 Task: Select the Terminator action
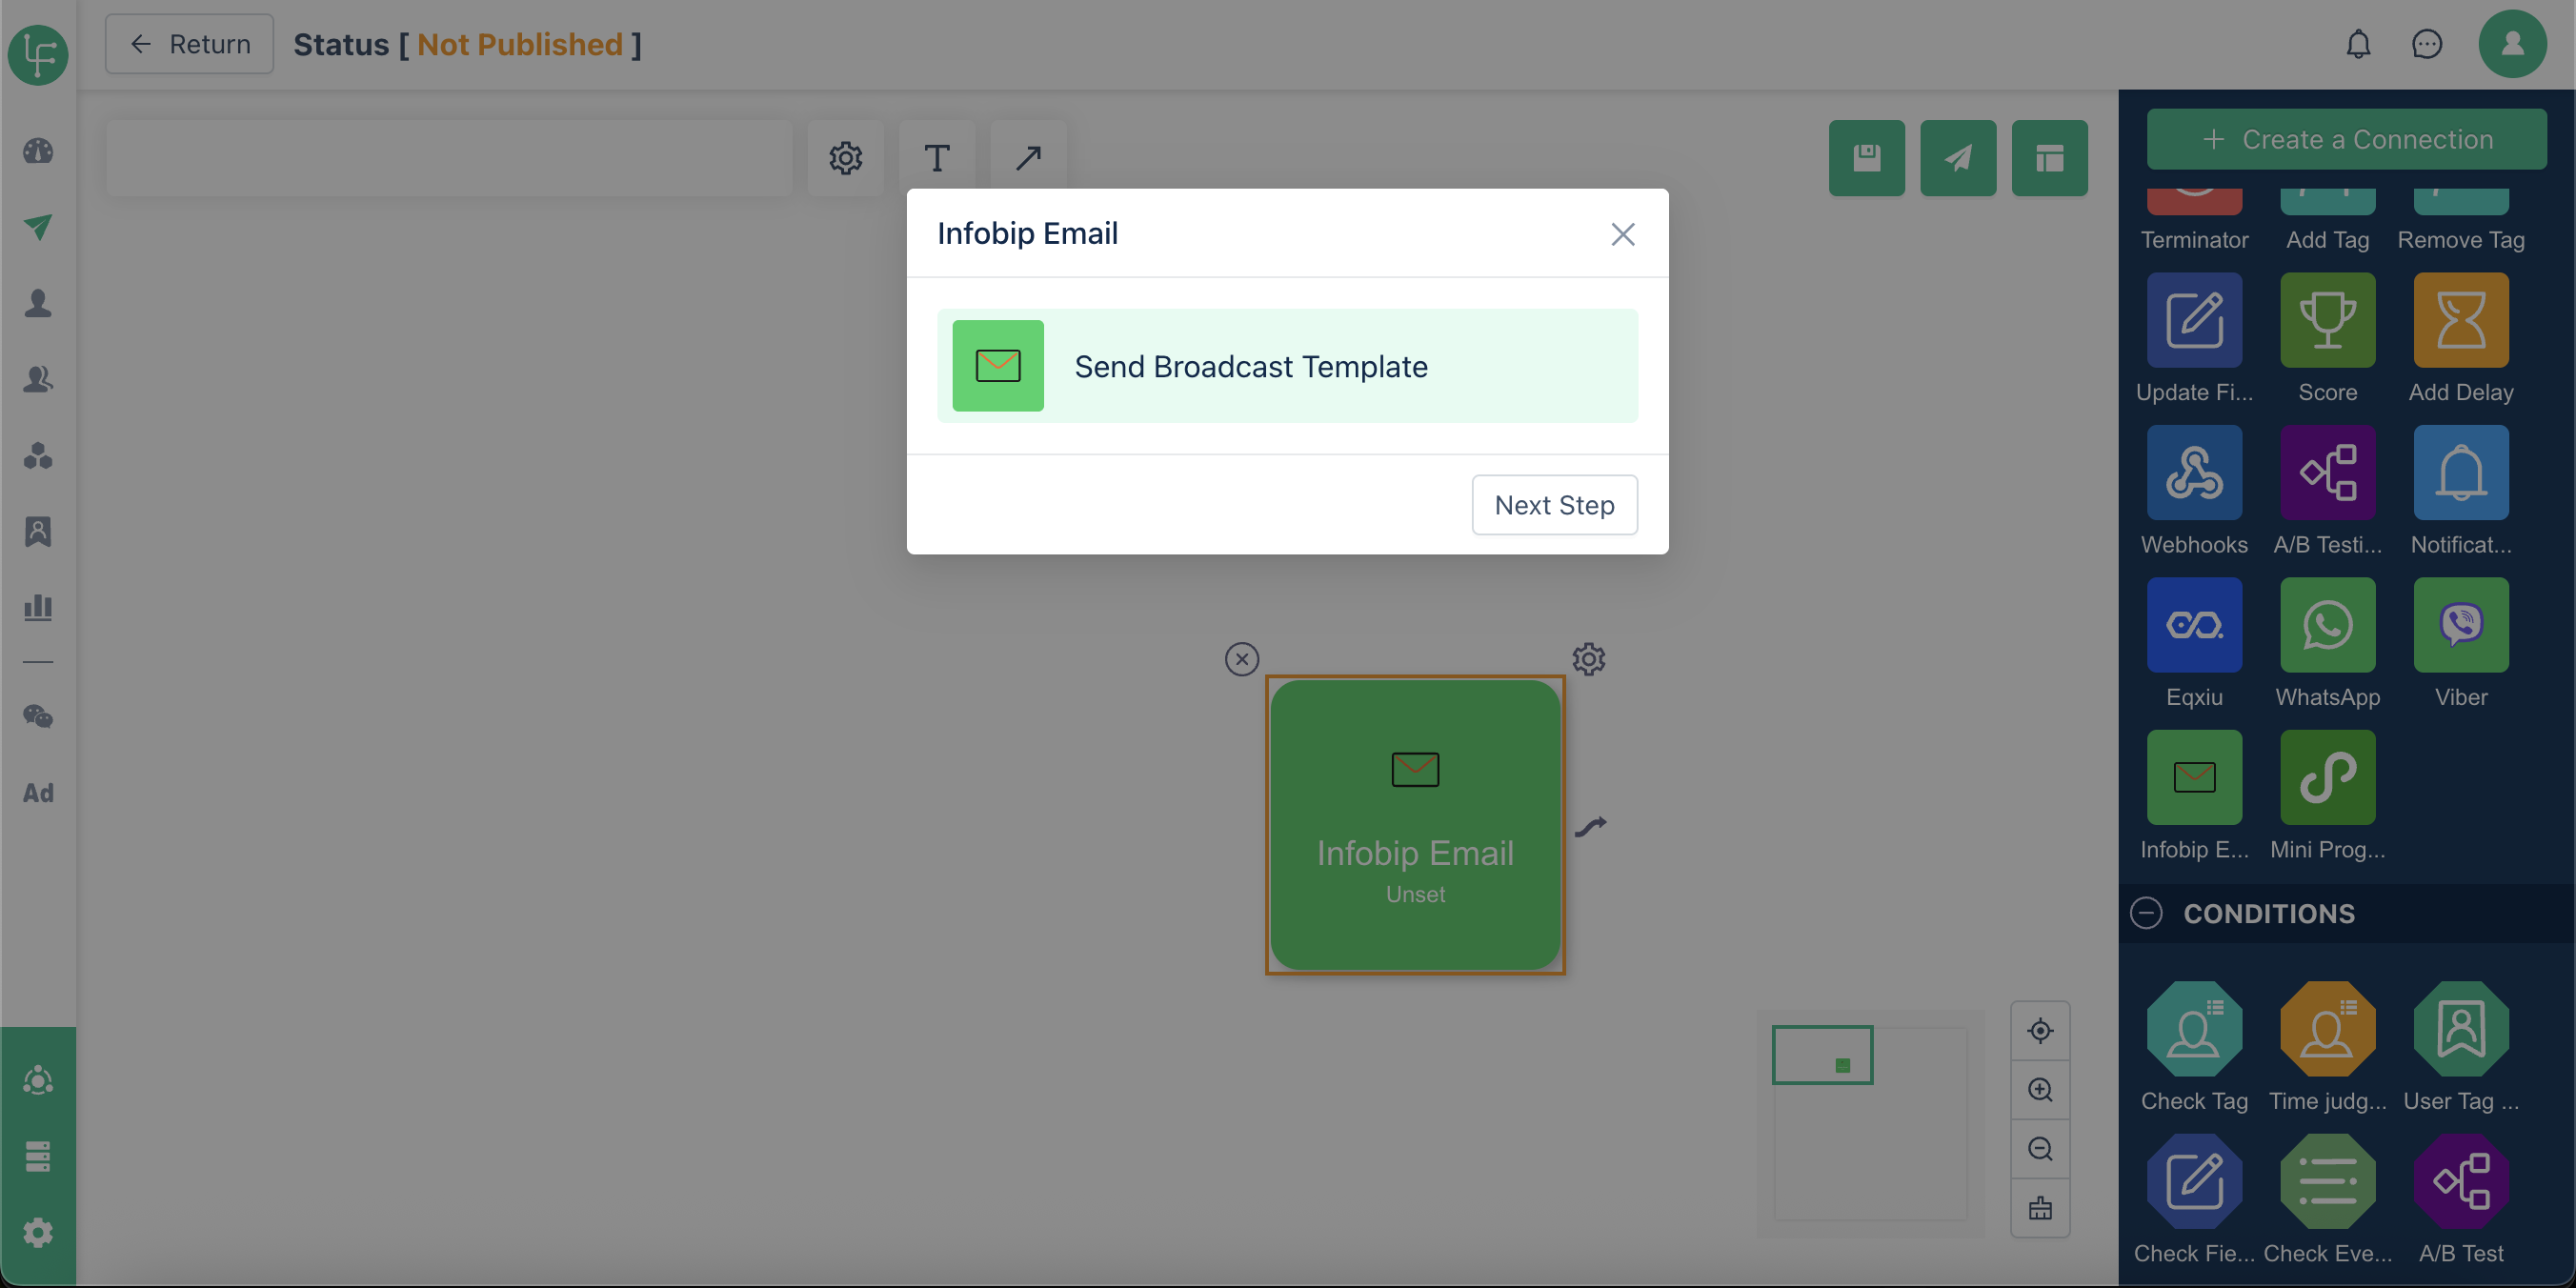(x=2194, y=200)
